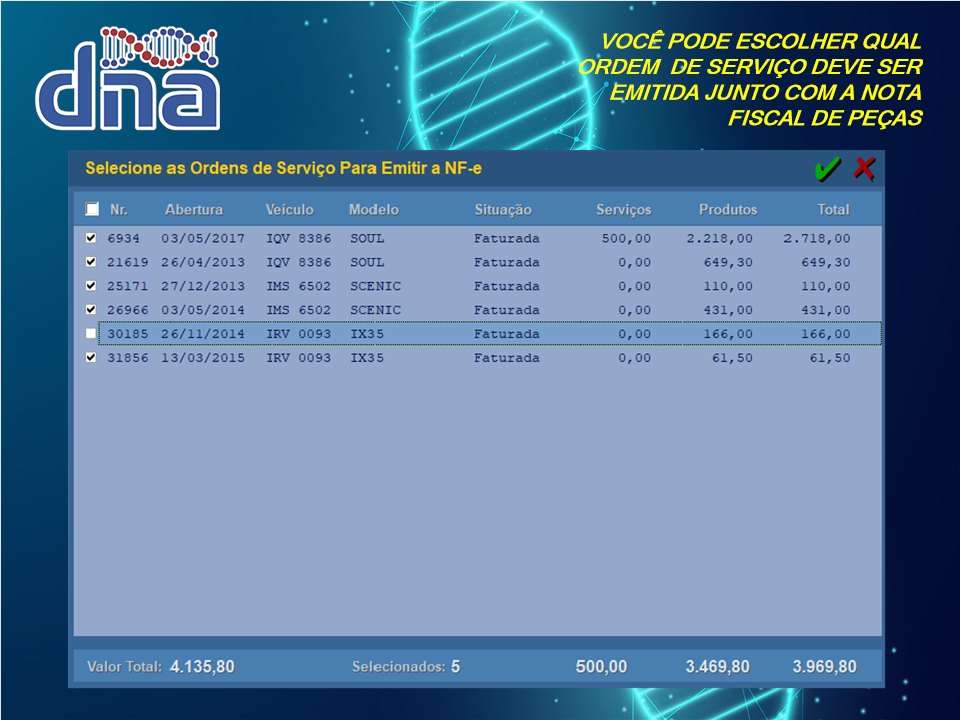The height and width of the screenshot is (720, 960).
Task: Uncheck the checkbox for order 31856
Action: point(91,358)
